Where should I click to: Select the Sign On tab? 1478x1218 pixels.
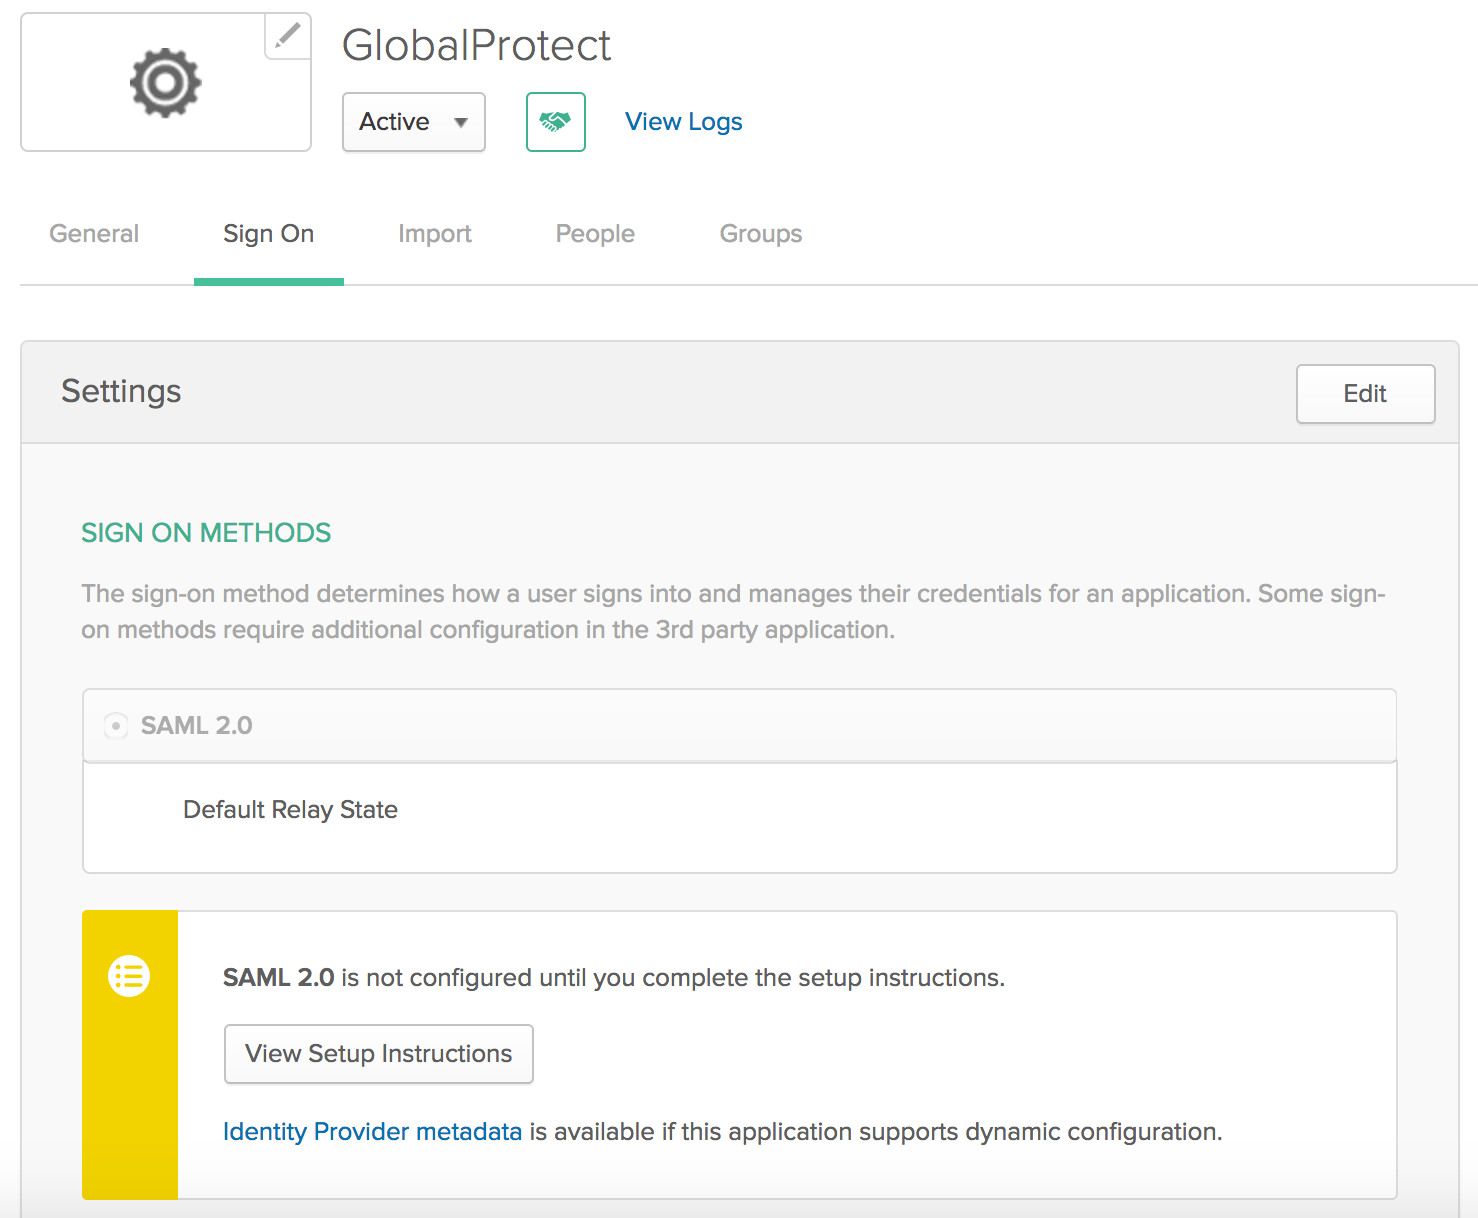click(x=268, y=234)
